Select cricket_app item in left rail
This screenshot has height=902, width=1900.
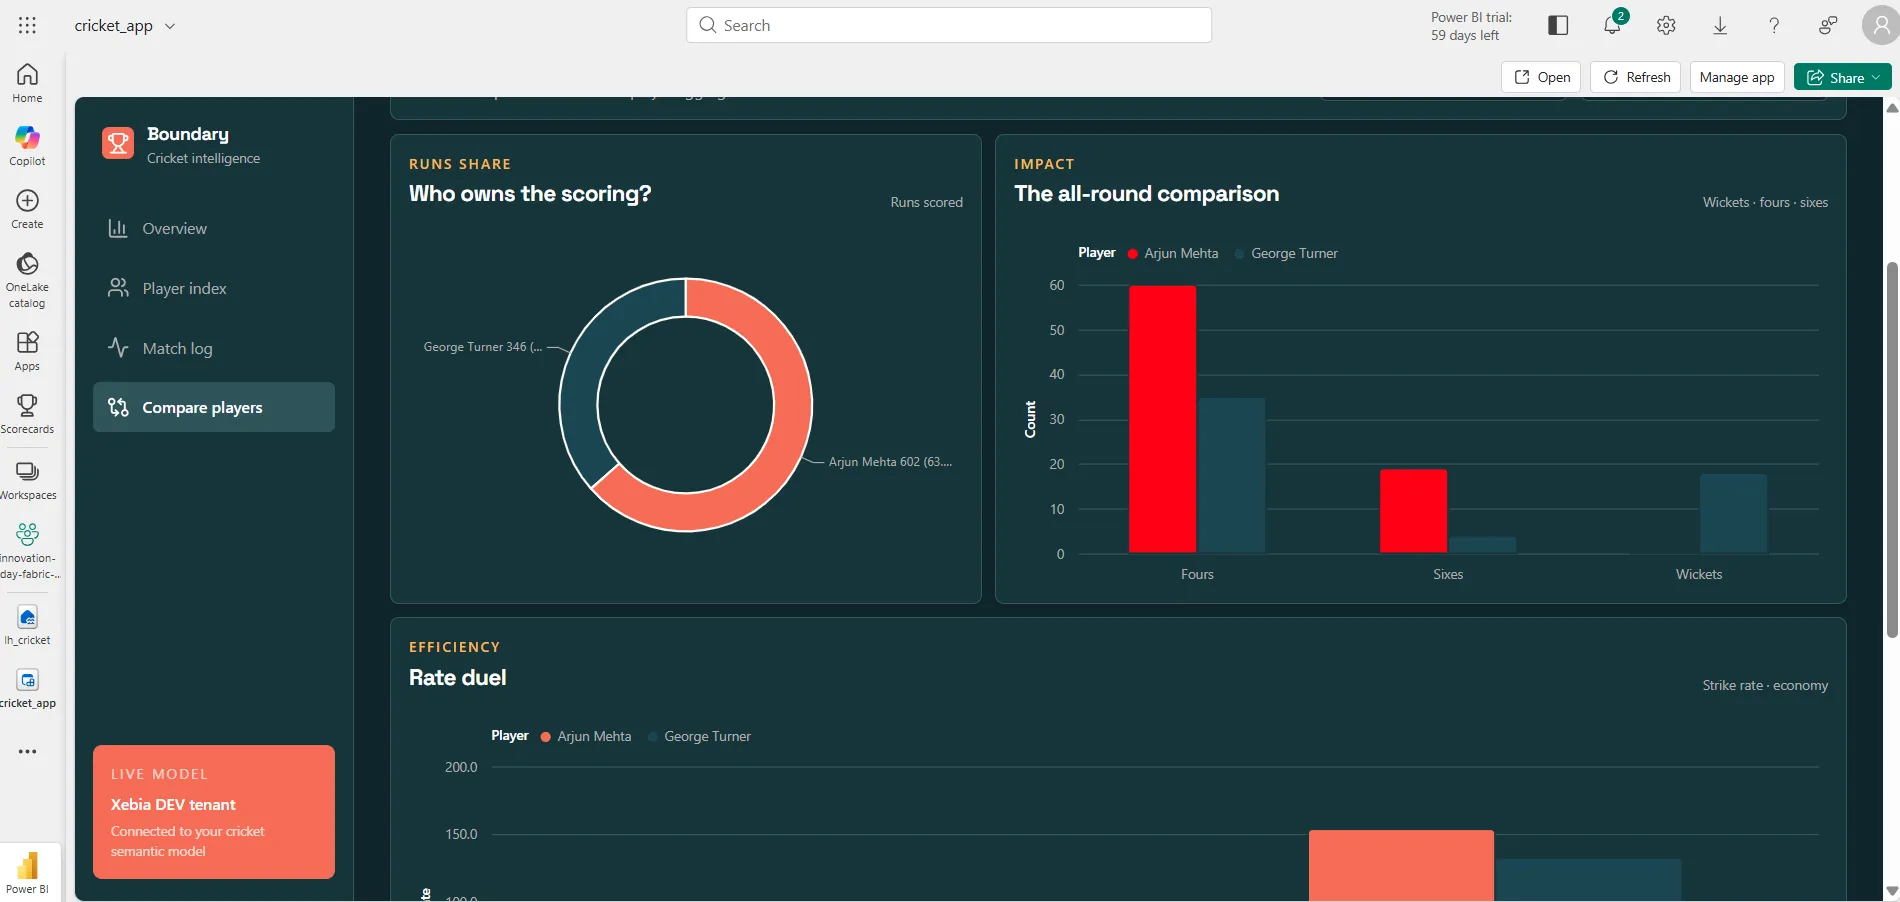[x=27, y=689]
